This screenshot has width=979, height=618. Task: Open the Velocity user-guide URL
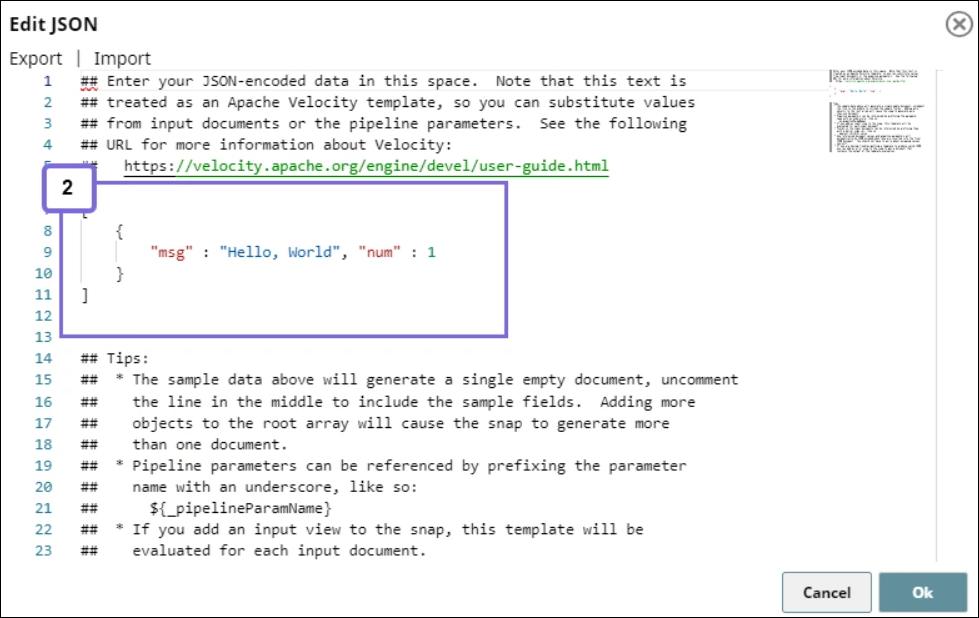tap(366, 166)
